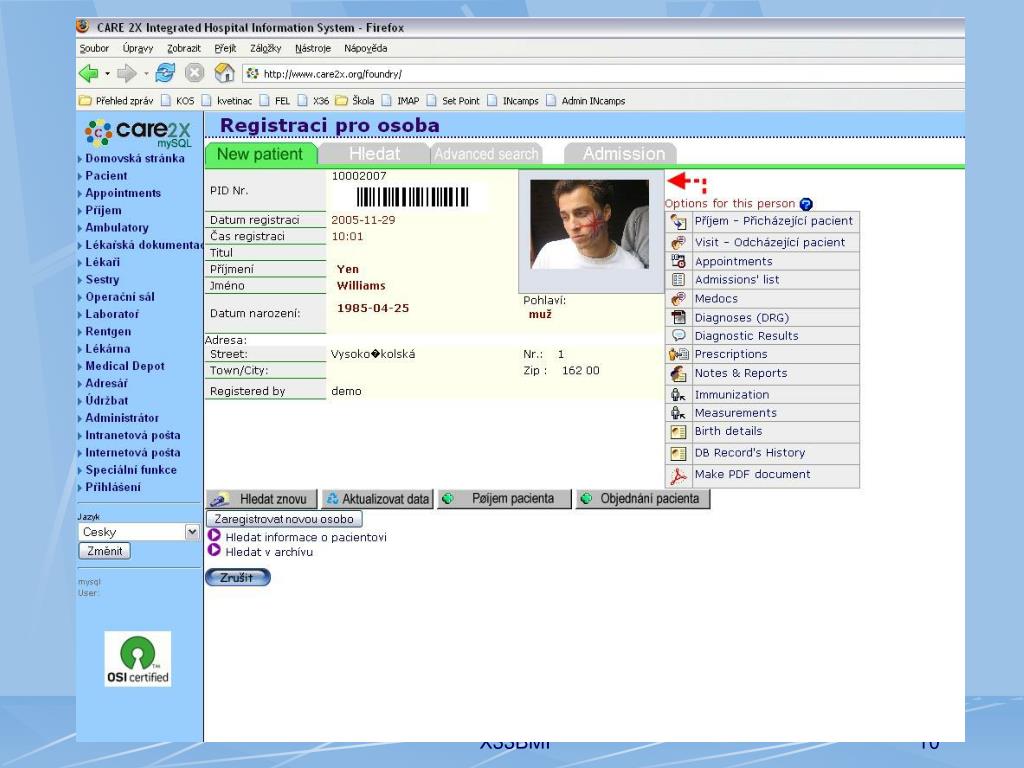This screenshot has height=768, width=1024.
Task: Open Domovská stránka in the sidebar
Action: point(135,159)
